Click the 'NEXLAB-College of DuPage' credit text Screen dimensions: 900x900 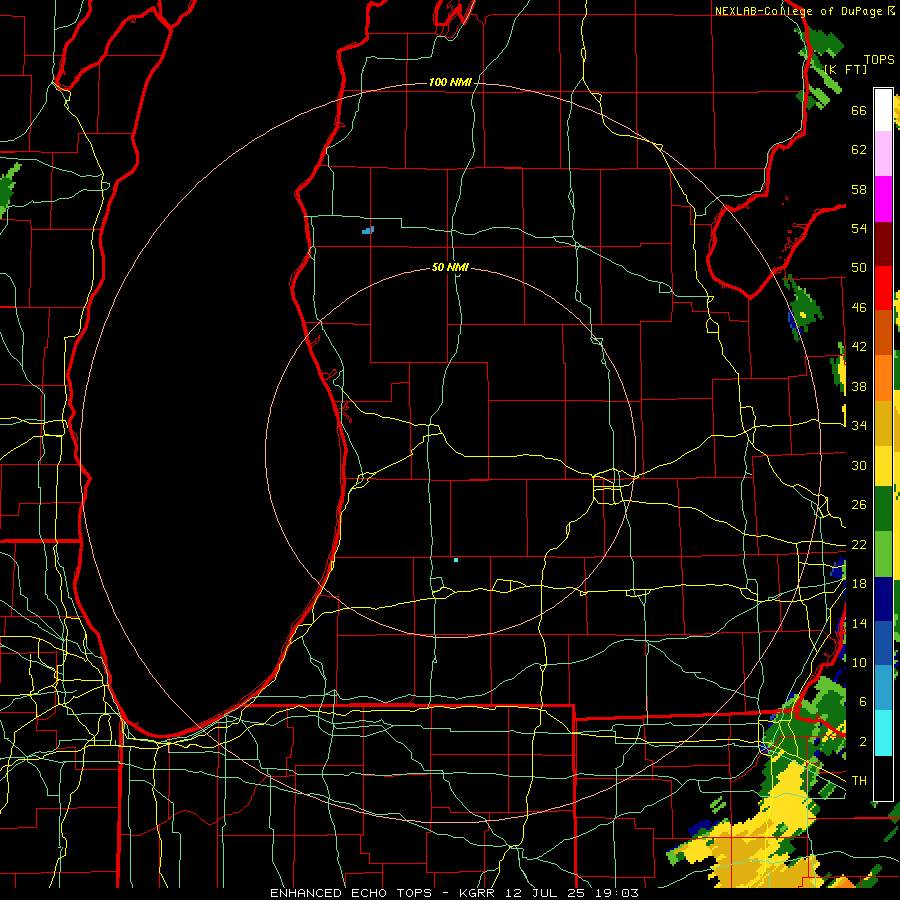click(x=798, y=11)
